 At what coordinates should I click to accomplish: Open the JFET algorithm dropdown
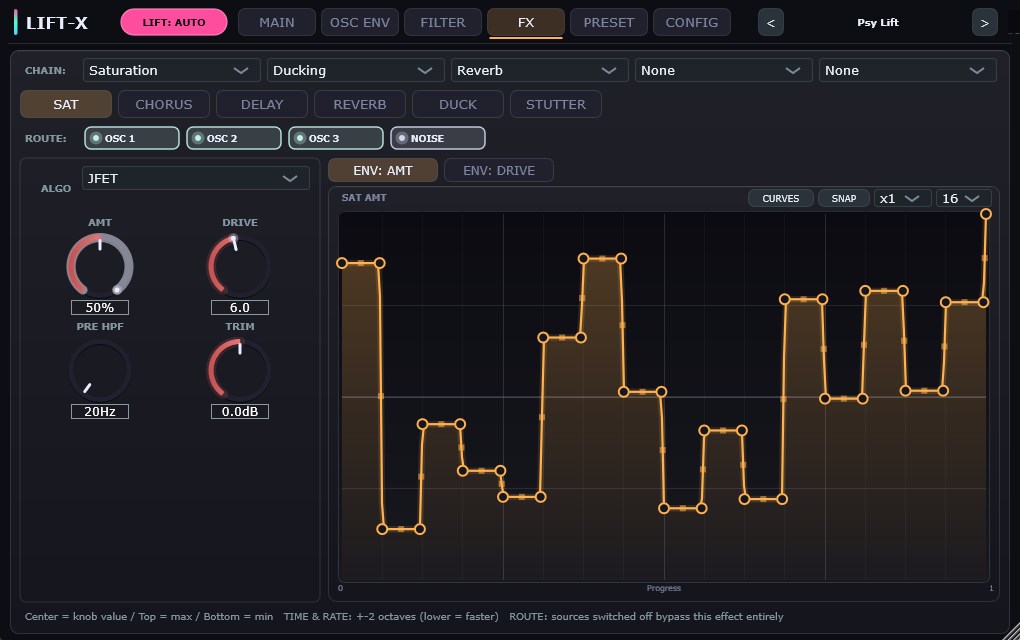coord(196,178)
